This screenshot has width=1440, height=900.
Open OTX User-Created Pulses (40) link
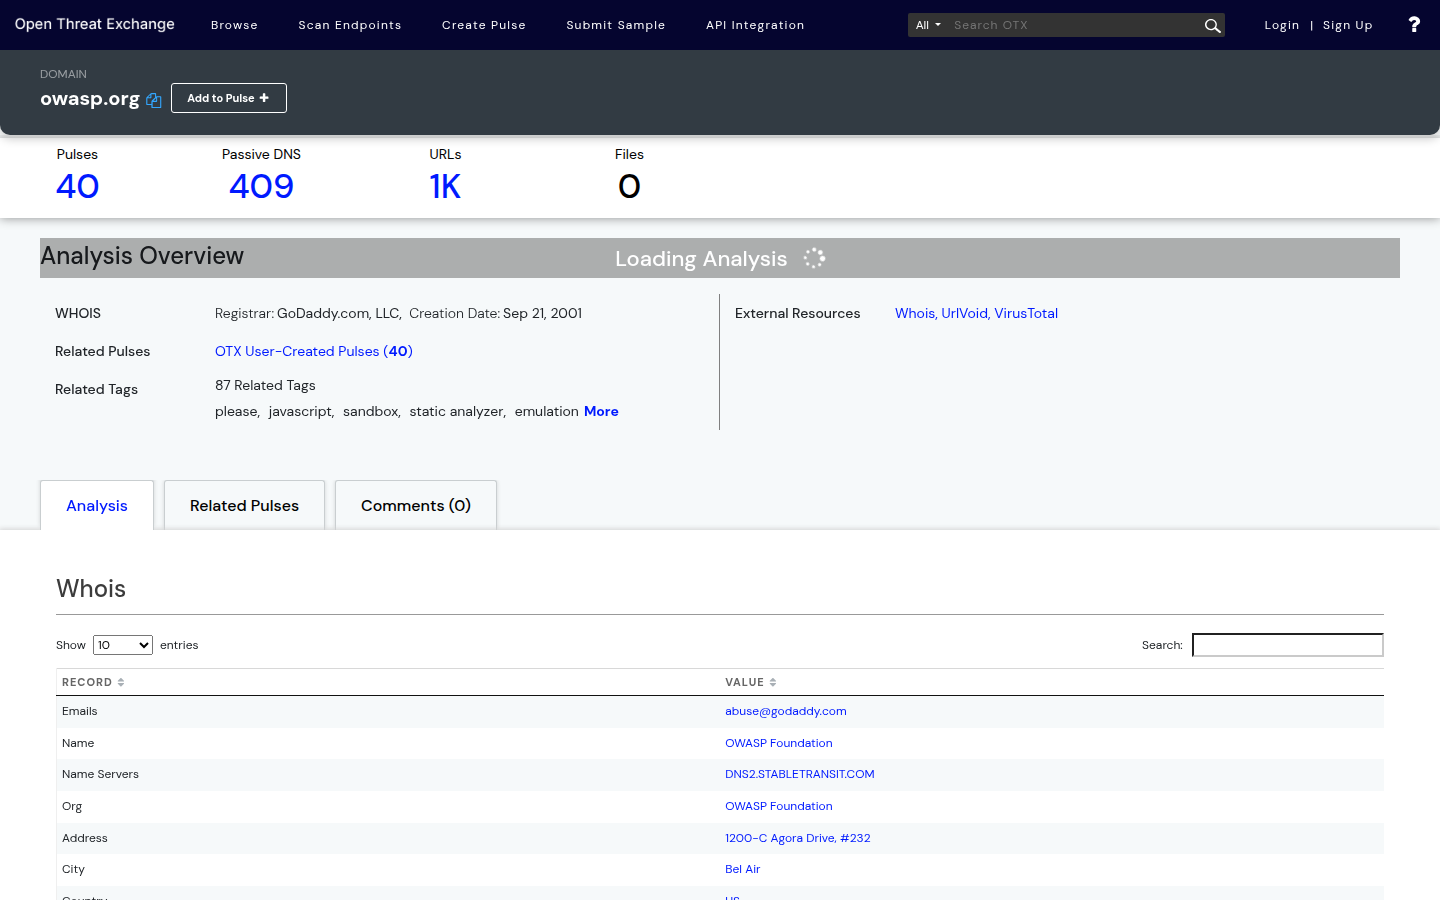[314, 351]
